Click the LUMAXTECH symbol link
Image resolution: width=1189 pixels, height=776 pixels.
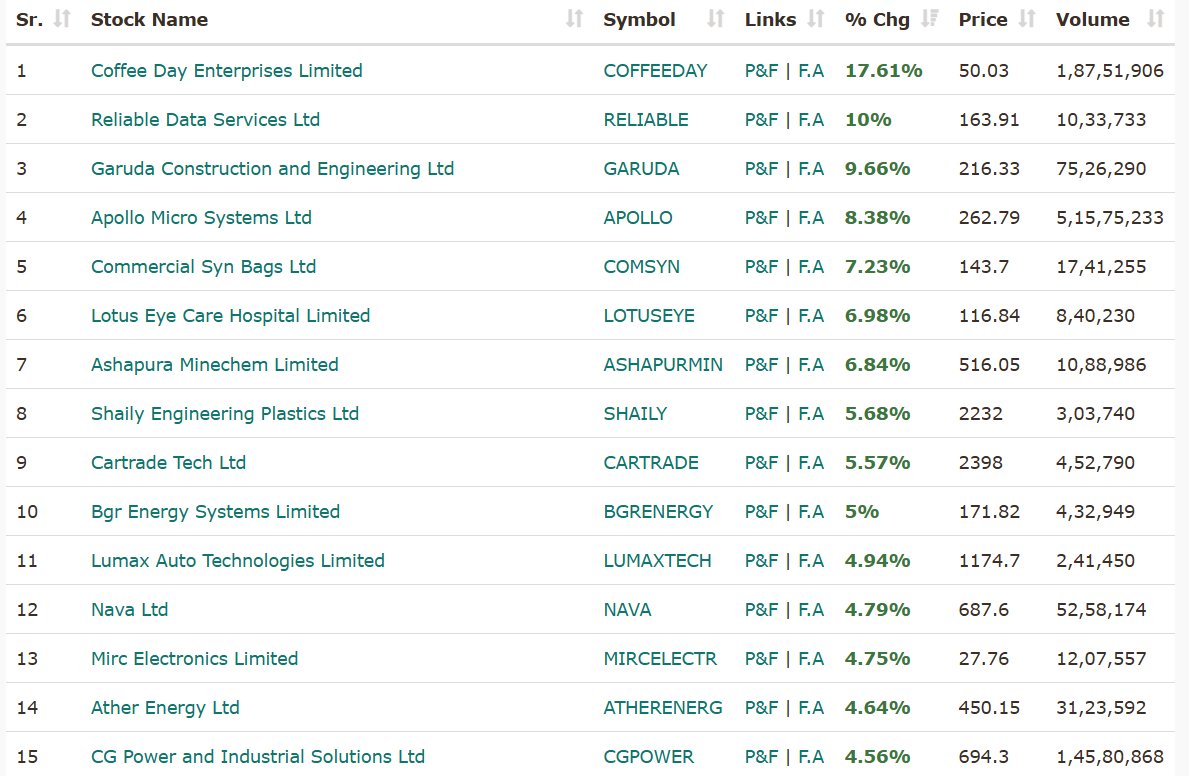657,561
